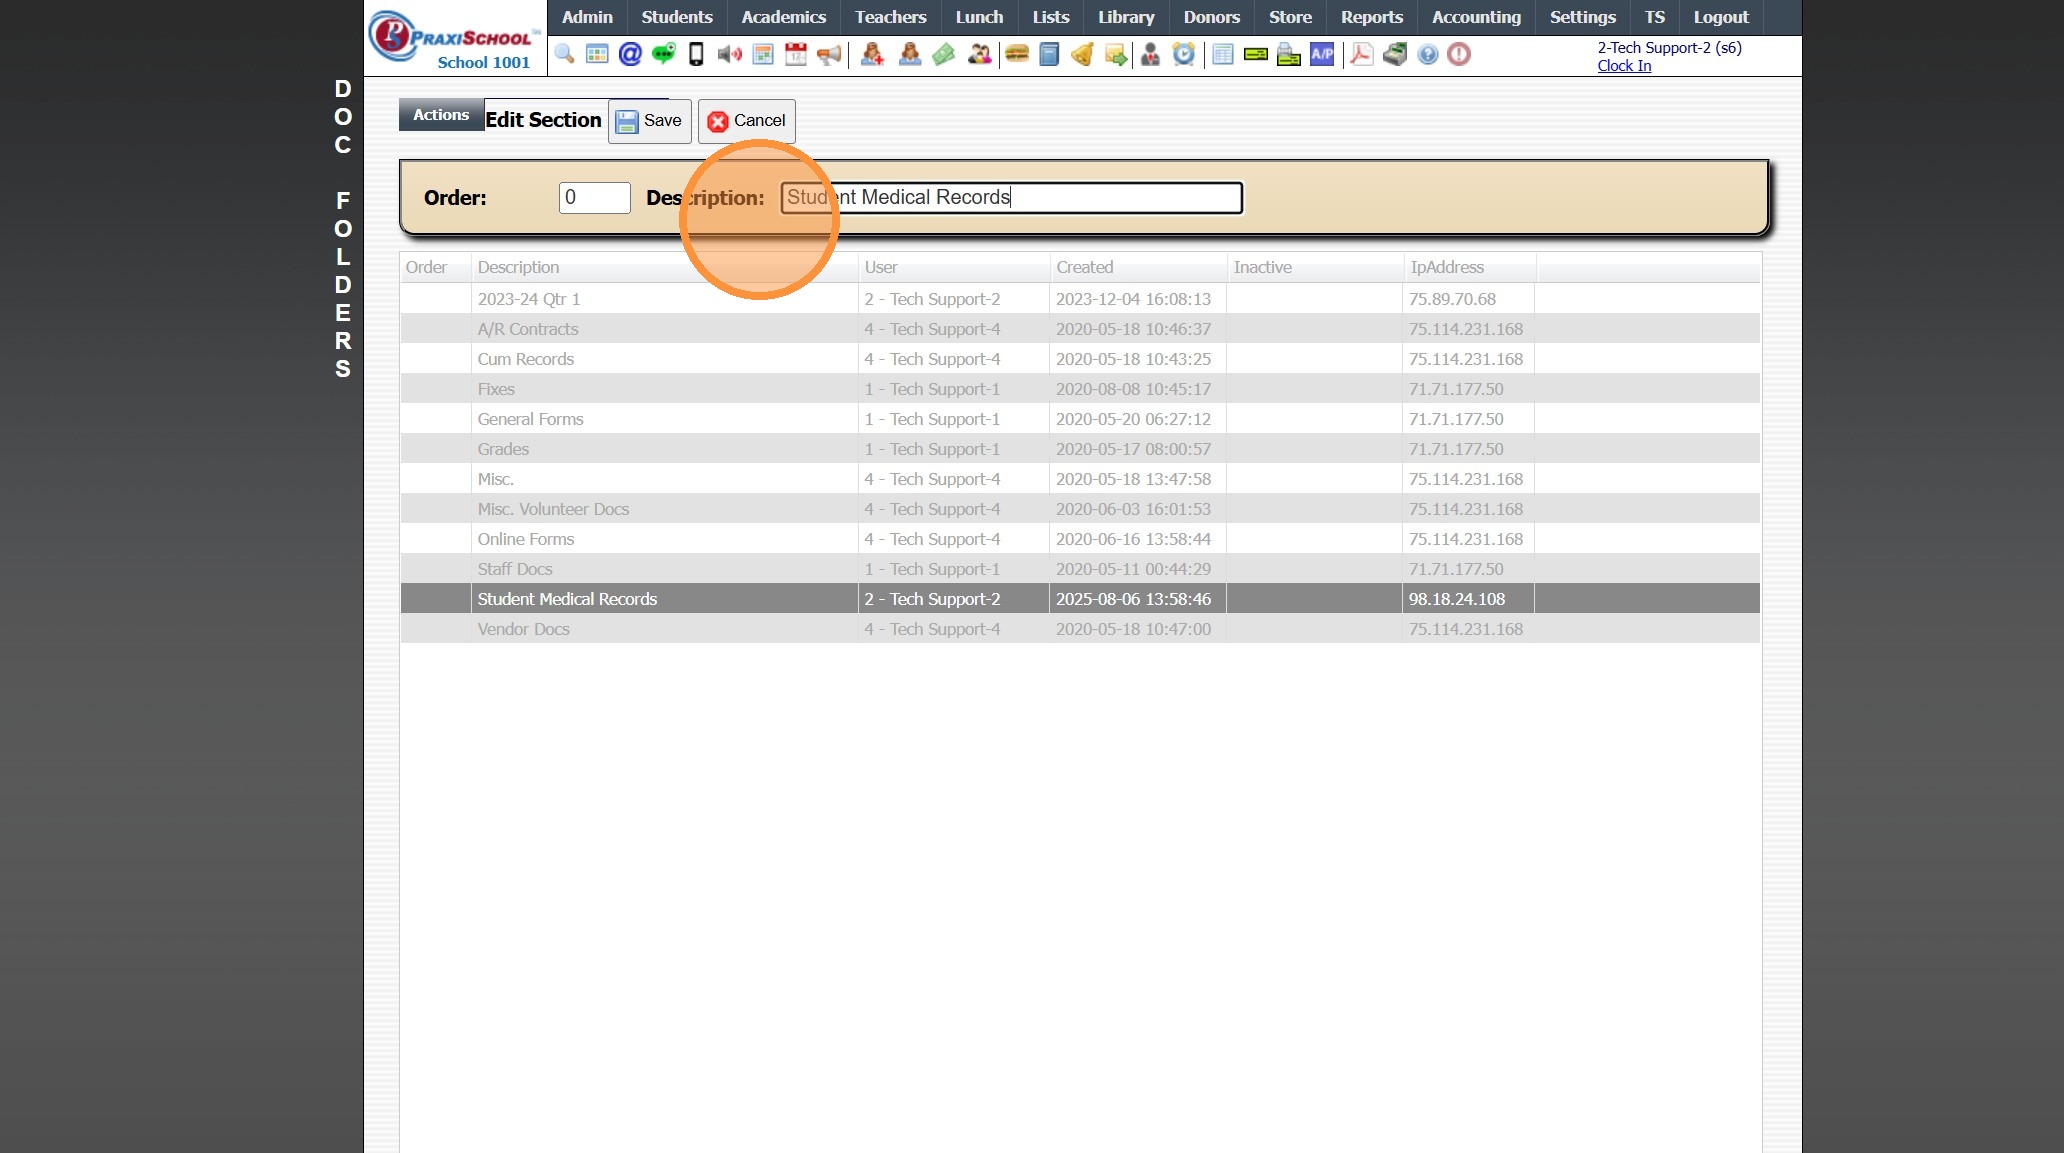Viewport: 2064px width, 1153px height.
Task: Click the PDF document icon
Action: pos(1361,54)
